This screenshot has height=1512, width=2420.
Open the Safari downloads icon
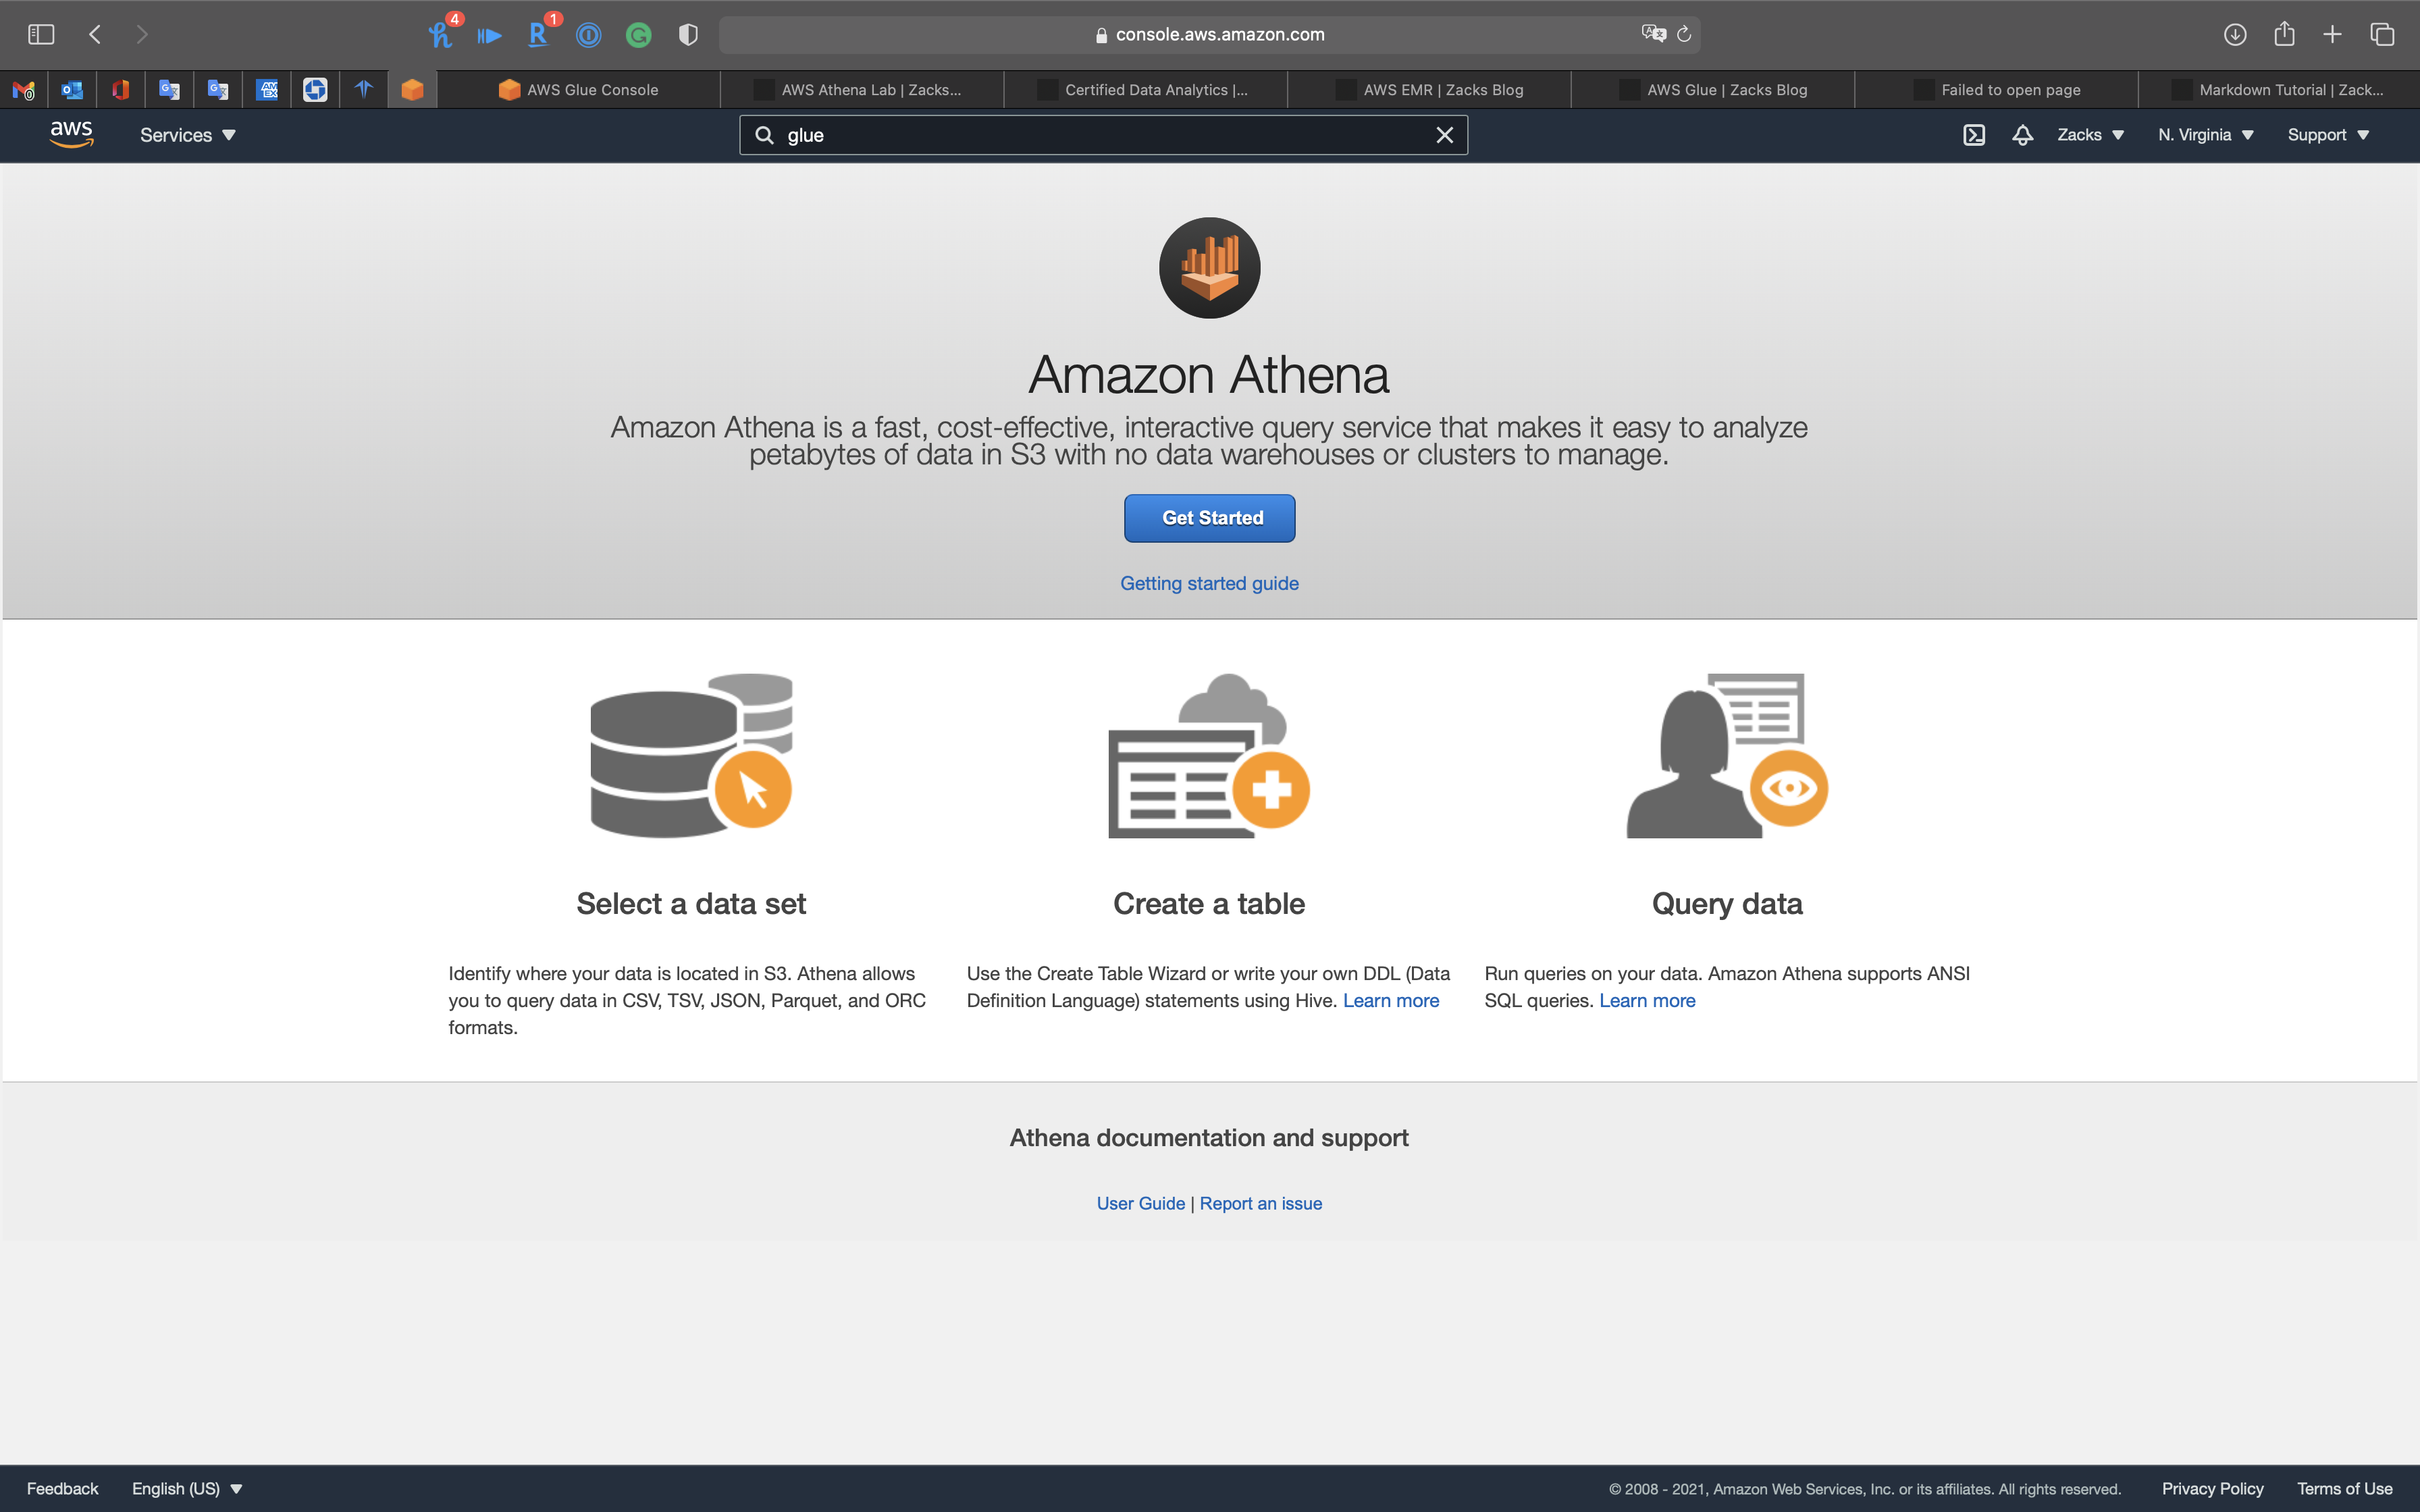point(2235,34)
